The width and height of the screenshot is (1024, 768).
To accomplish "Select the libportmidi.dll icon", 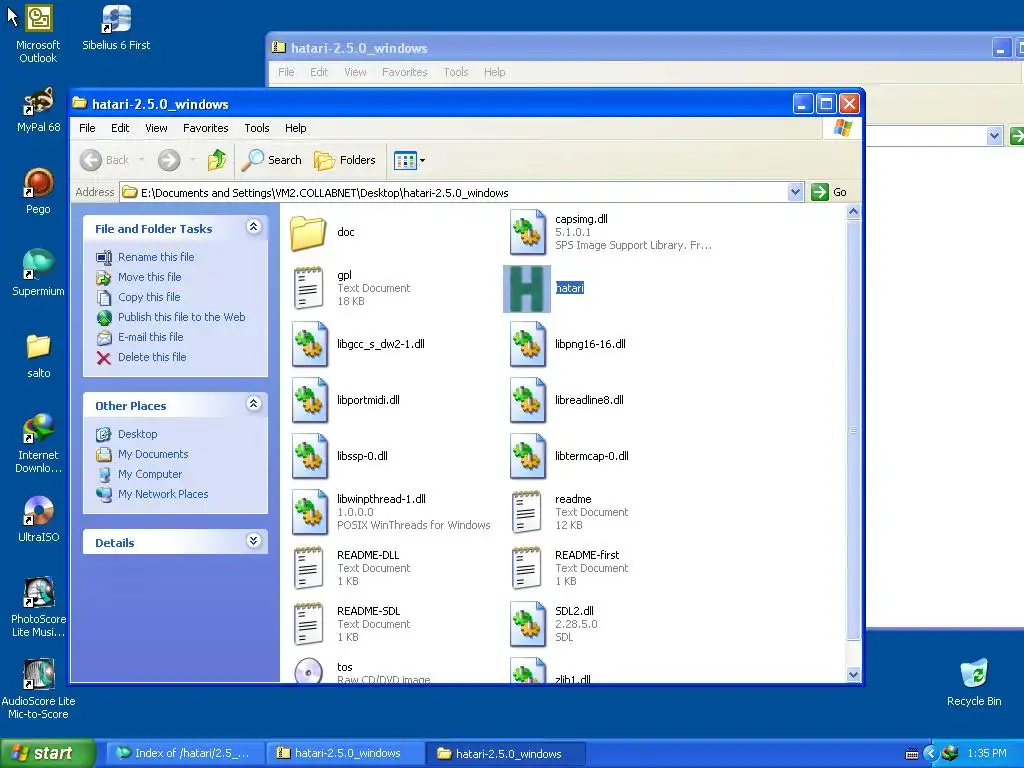I will (x=310, y=400).
